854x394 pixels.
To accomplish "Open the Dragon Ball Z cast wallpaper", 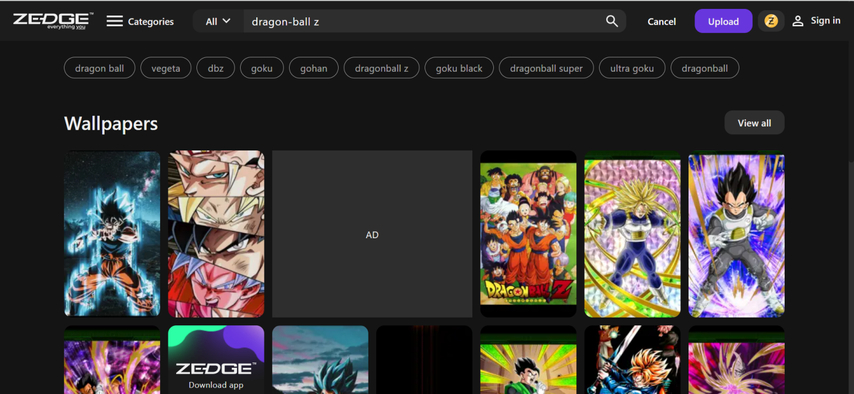I will click(x=528, y=234).
